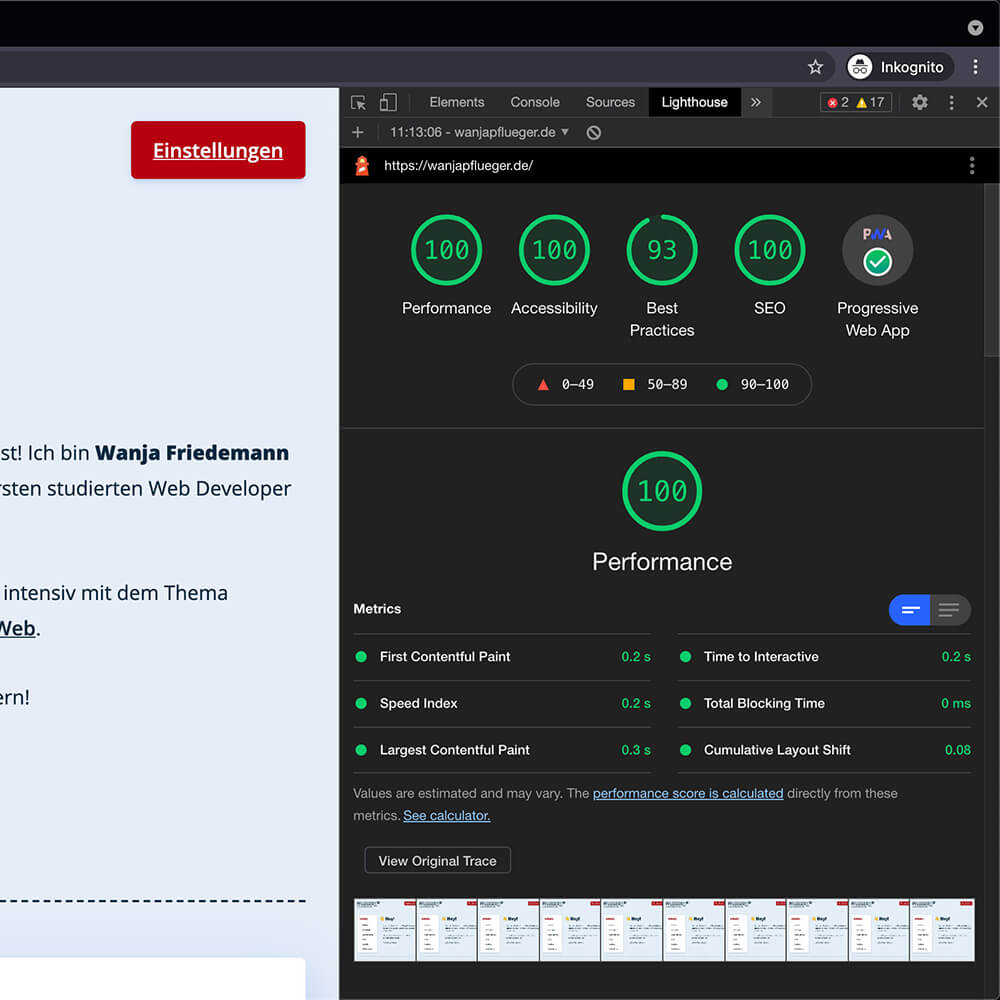Open the Console tab
The height and width of the screenshot is (1000, 1000).
[535, 102]
